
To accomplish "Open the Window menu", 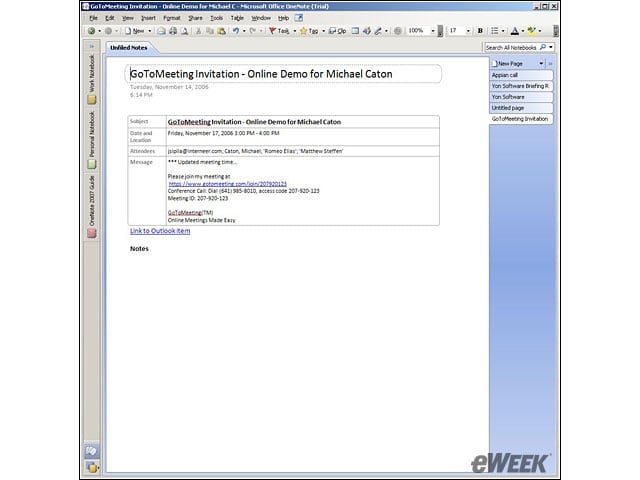I will coord(261,18).
